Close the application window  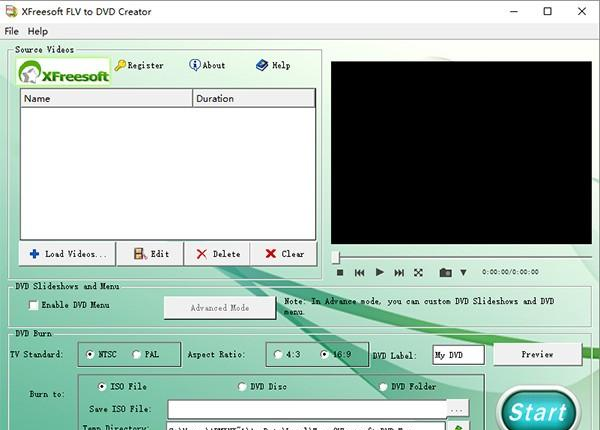click(x=582, y=11)
